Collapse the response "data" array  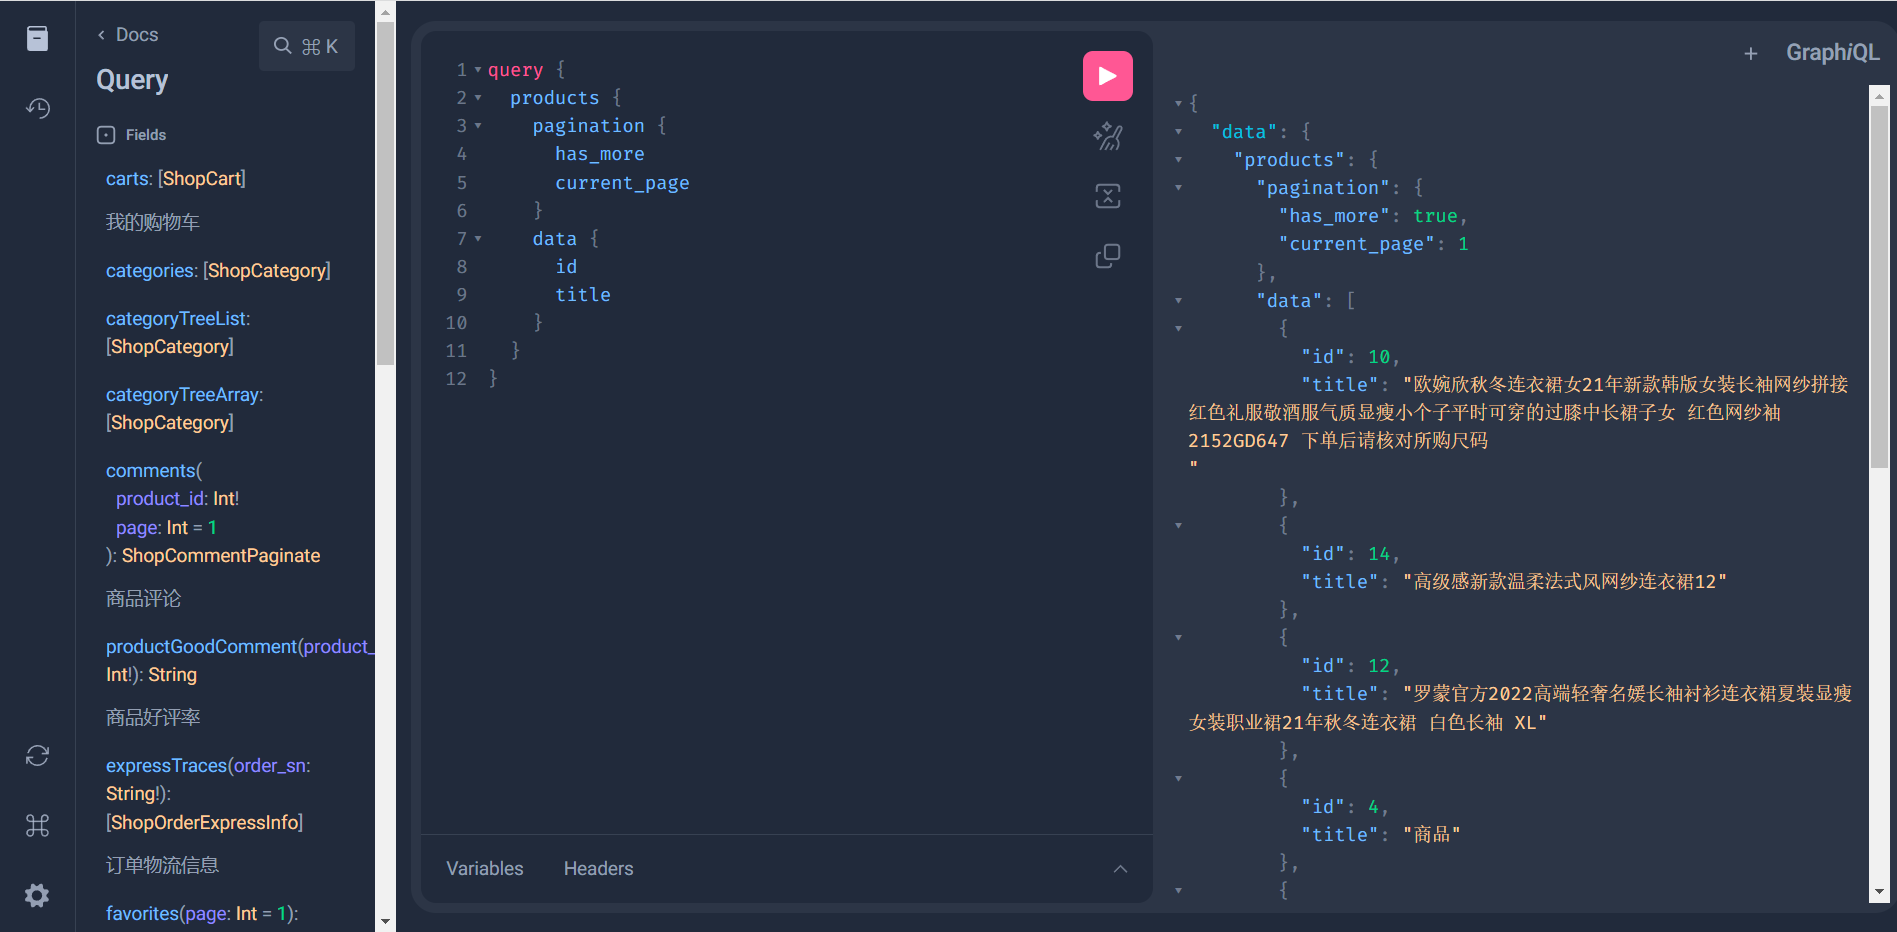pyautogui.click(x=1178, y=301)
